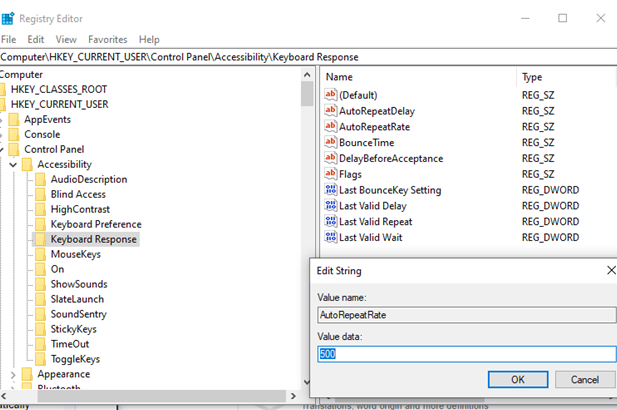Collapse the Accessibility tree node
This screenshot has height=410, width=617.
point(13,164)
